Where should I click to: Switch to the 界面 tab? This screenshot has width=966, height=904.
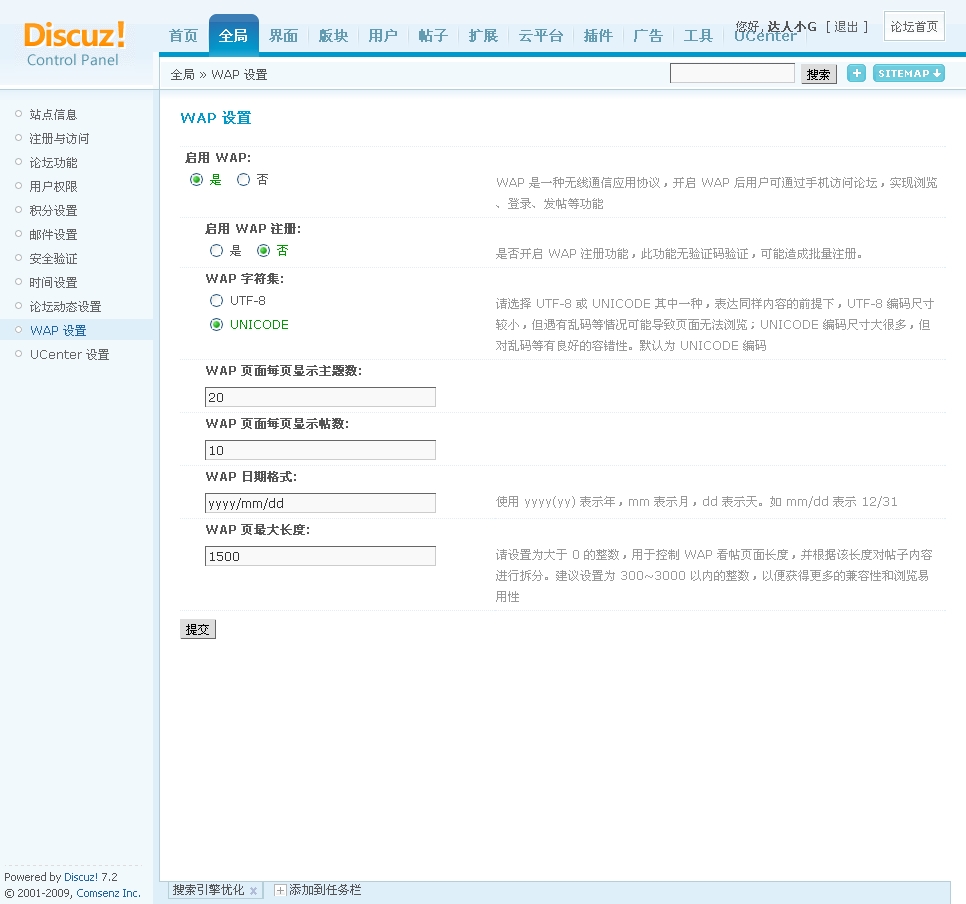coord(283,36)
